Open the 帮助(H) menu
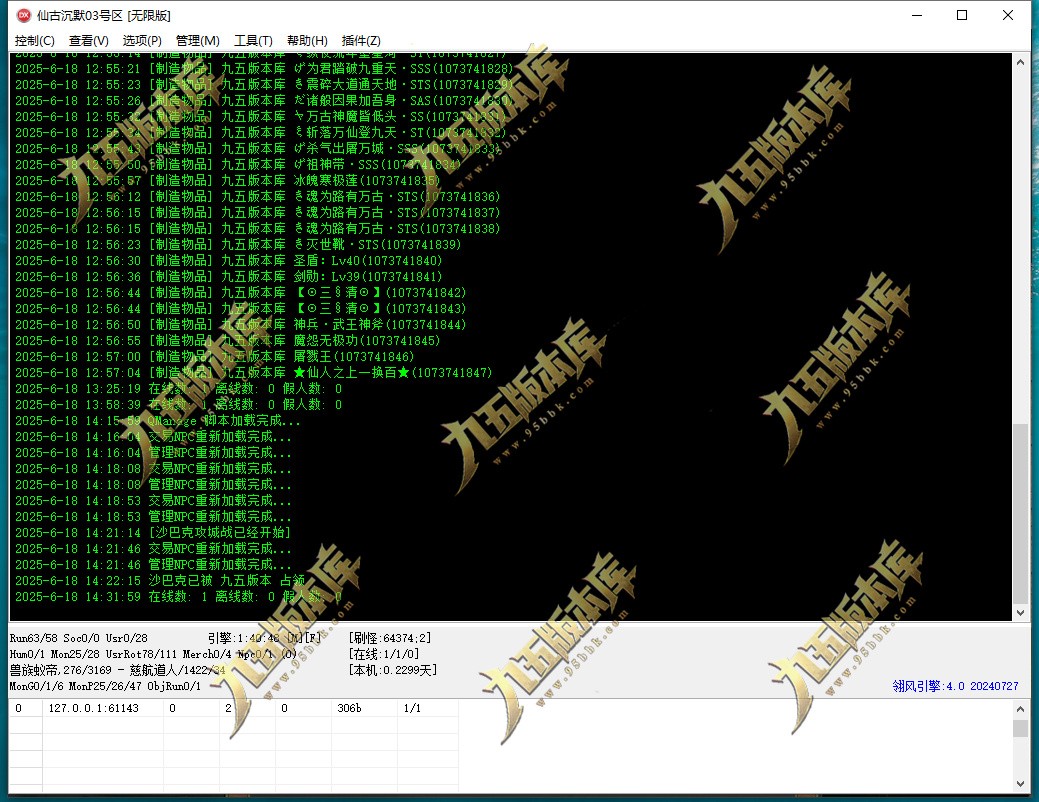1039x802 pixels. [x=307, y=40]
